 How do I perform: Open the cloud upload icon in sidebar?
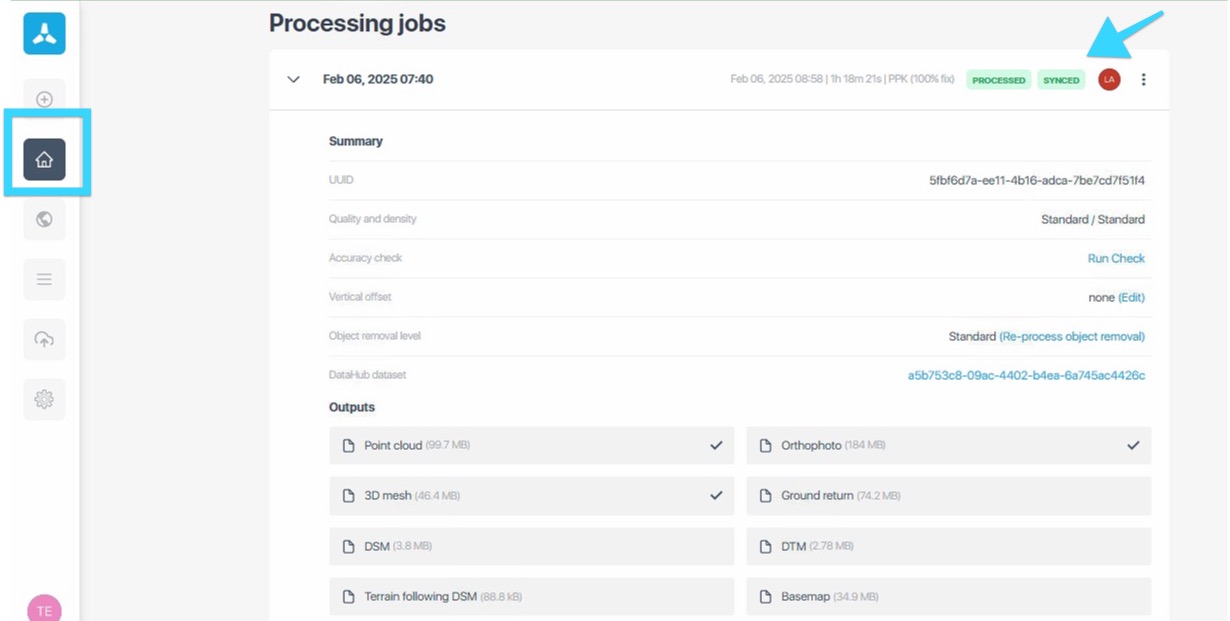pos(44,340)
